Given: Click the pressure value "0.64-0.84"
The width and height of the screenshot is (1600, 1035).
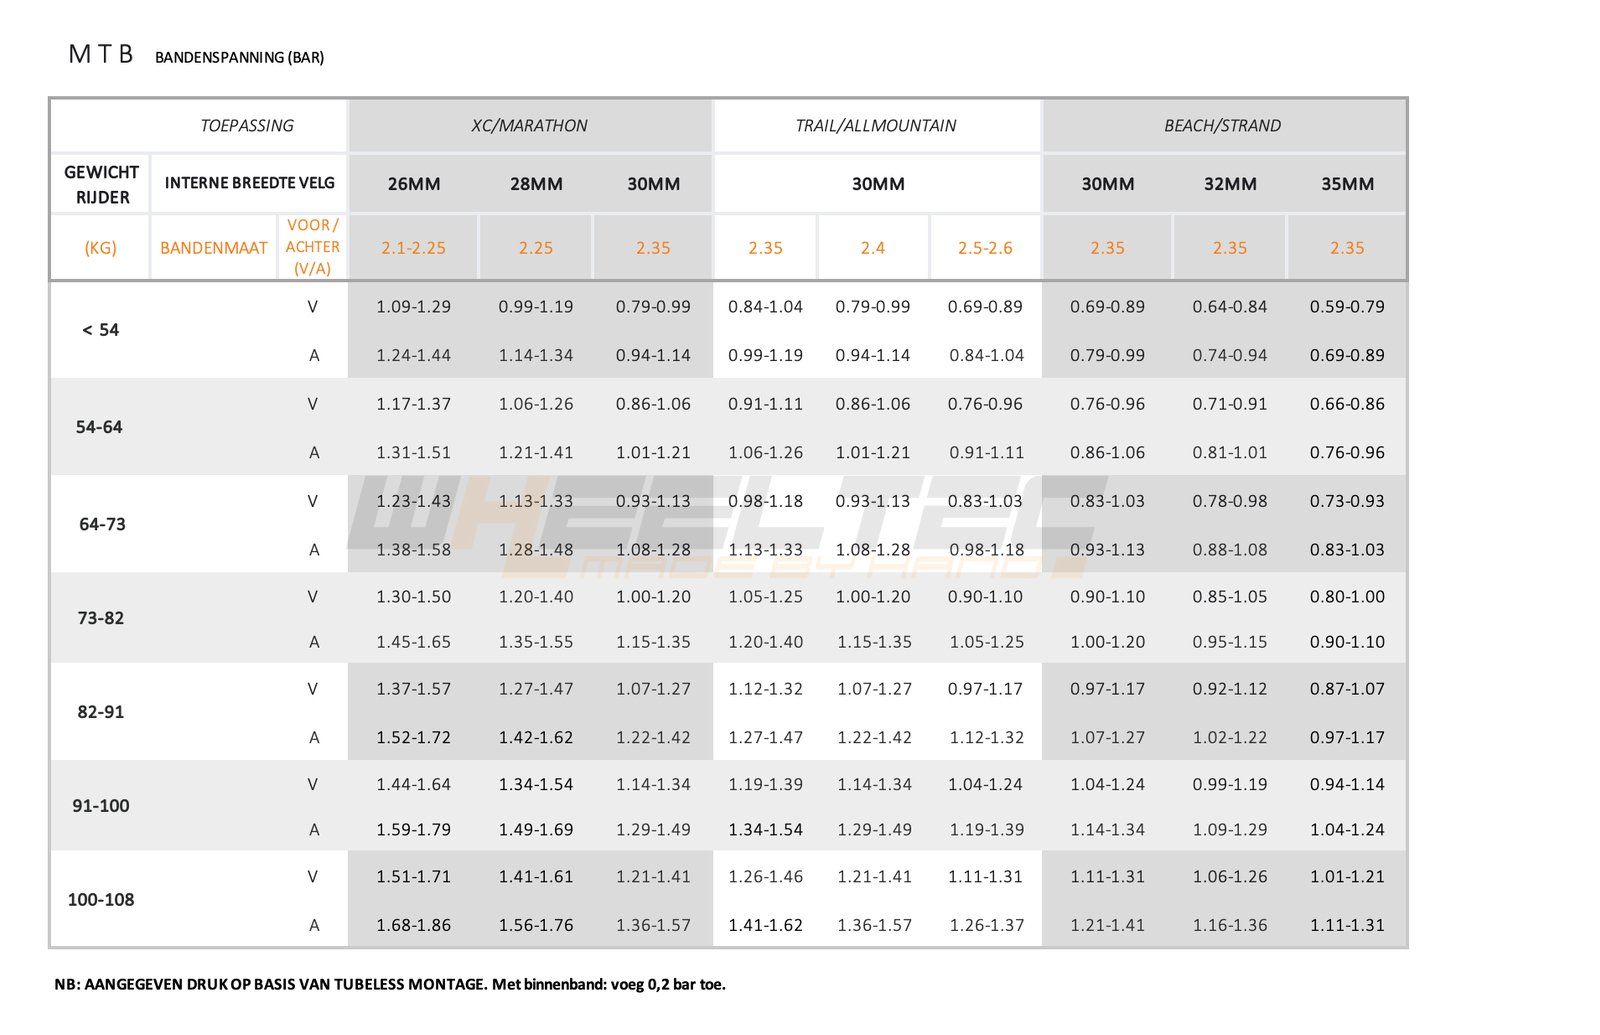Looking at the screenshot, I should [1230, 307].
